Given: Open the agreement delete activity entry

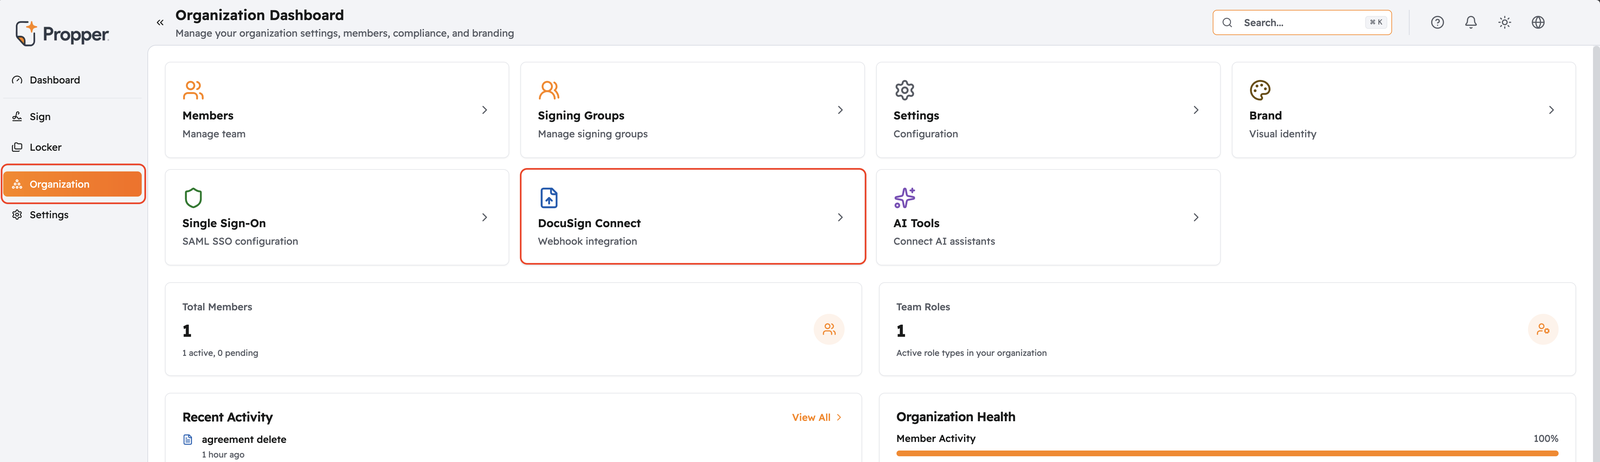Looking at the screenshot, I should coord(244,440).
